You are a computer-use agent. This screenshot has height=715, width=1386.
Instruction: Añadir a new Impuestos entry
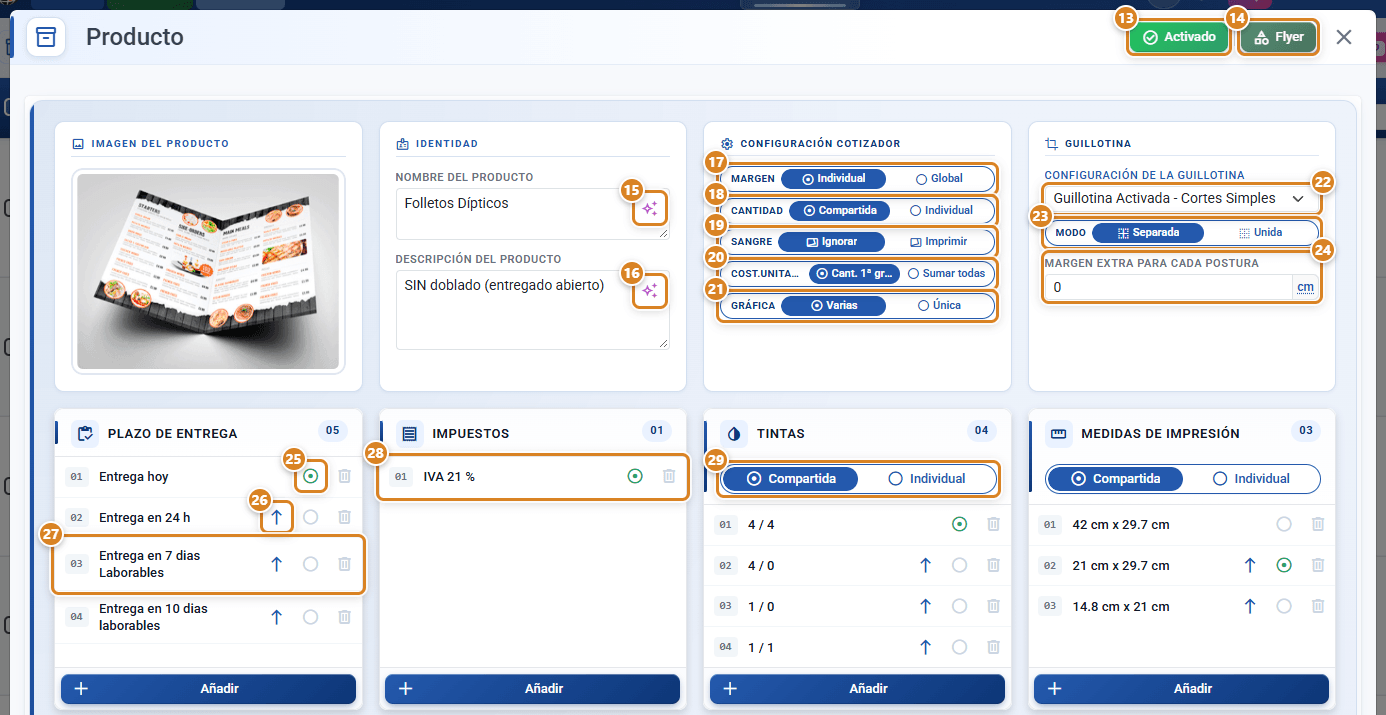pos(533,689)
